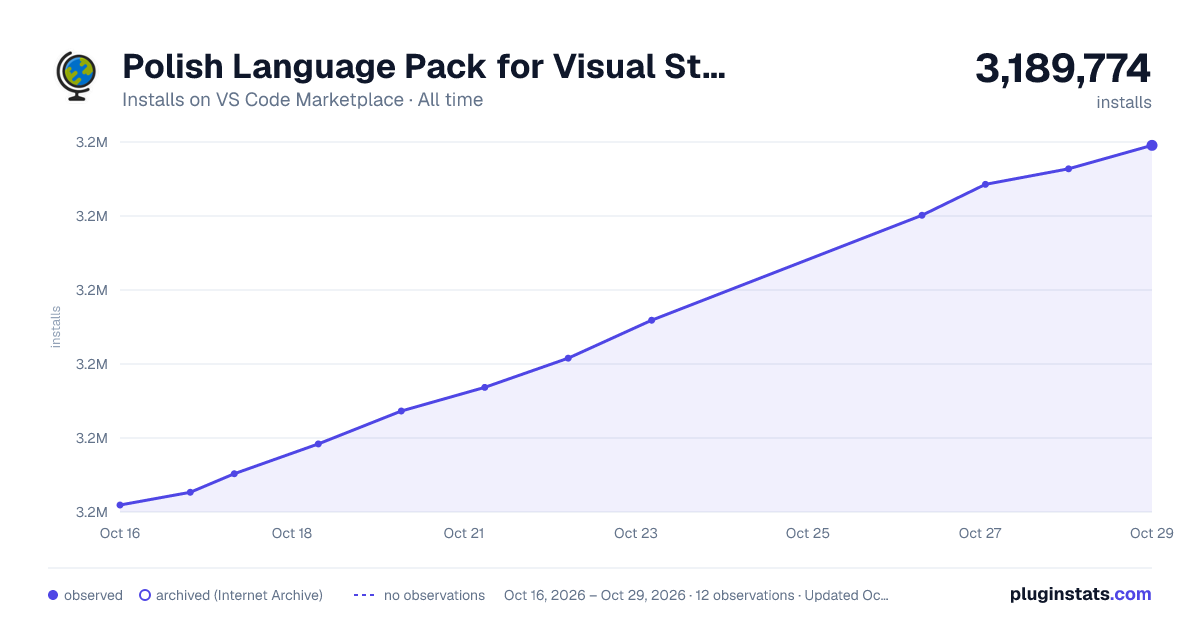Click the vertical 'installs' y-axis title
This screenshot has width=1200, height=630.
point(56,327)
